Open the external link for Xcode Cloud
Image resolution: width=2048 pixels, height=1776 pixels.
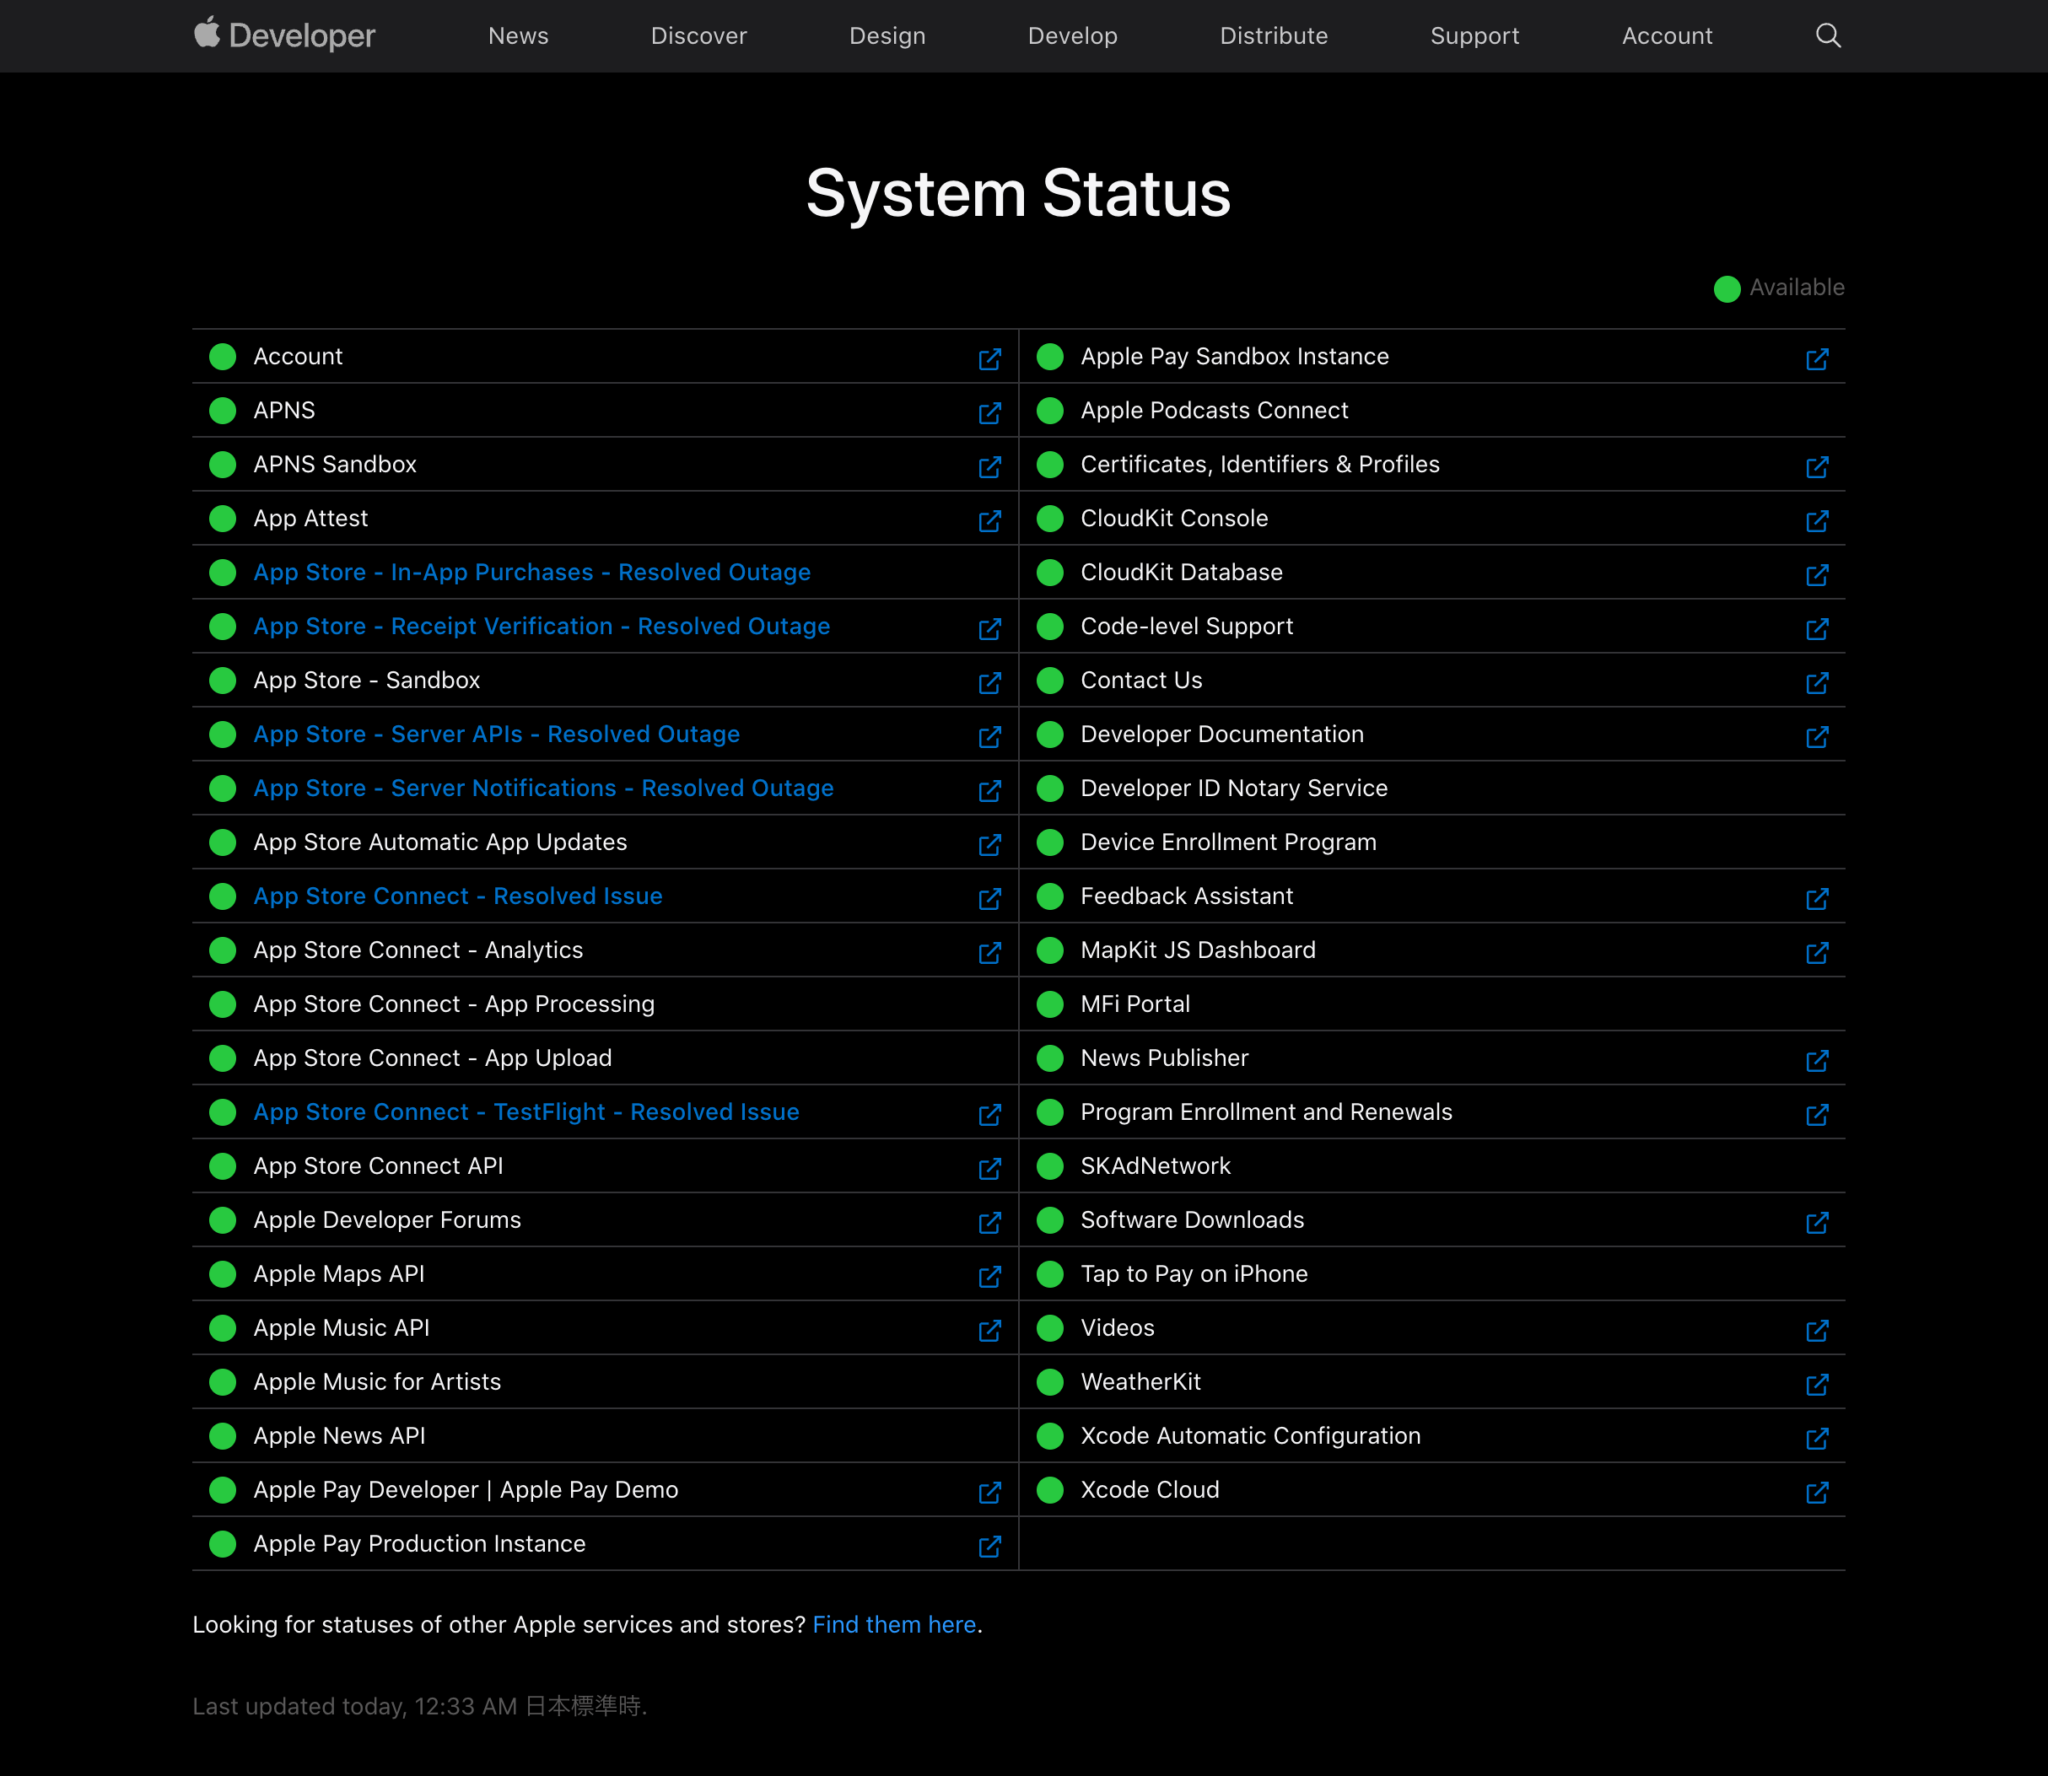[1818, 1493]
